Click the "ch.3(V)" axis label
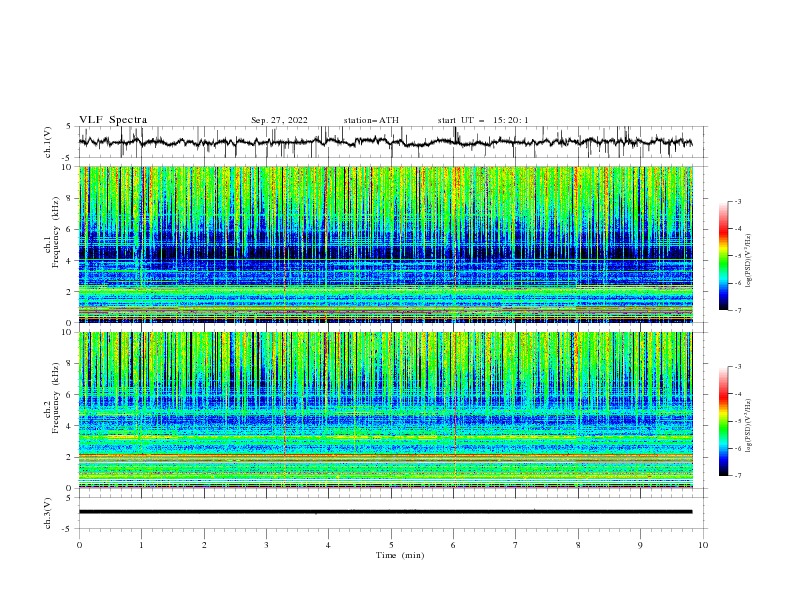This screenshot has height=612, width=792. [48, 513]
